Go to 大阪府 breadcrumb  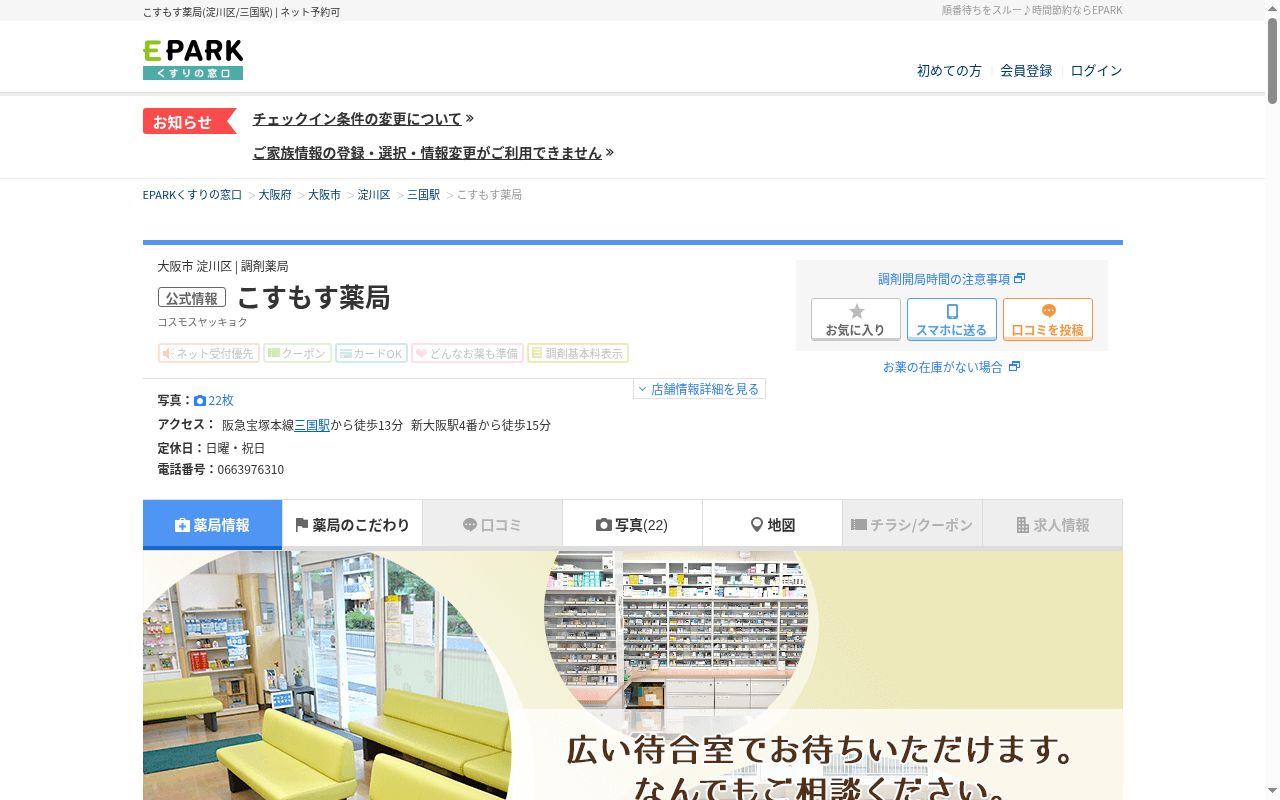(275, 195)
